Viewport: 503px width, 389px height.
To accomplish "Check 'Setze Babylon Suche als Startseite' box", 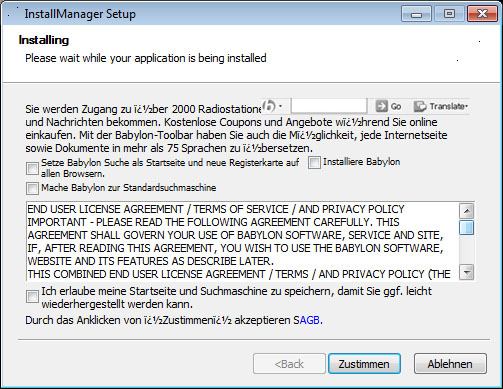I will tap(32, 168).
